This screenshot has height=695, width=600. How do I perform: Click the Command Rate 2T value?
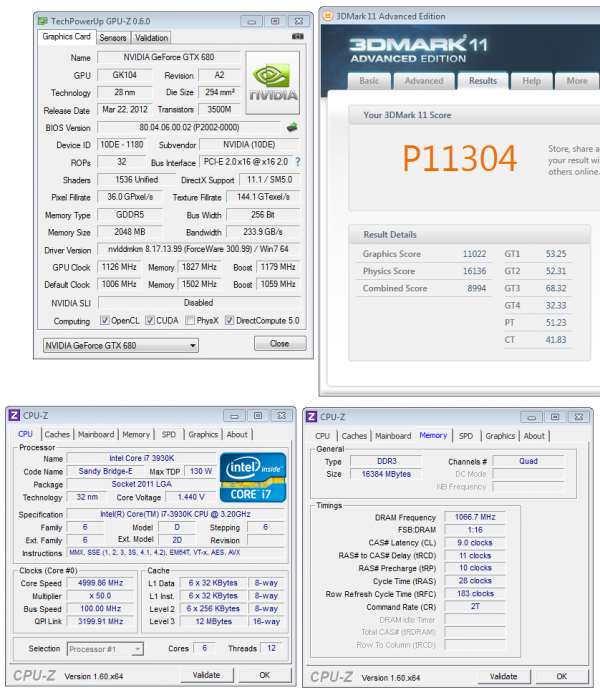pos(475,606)
